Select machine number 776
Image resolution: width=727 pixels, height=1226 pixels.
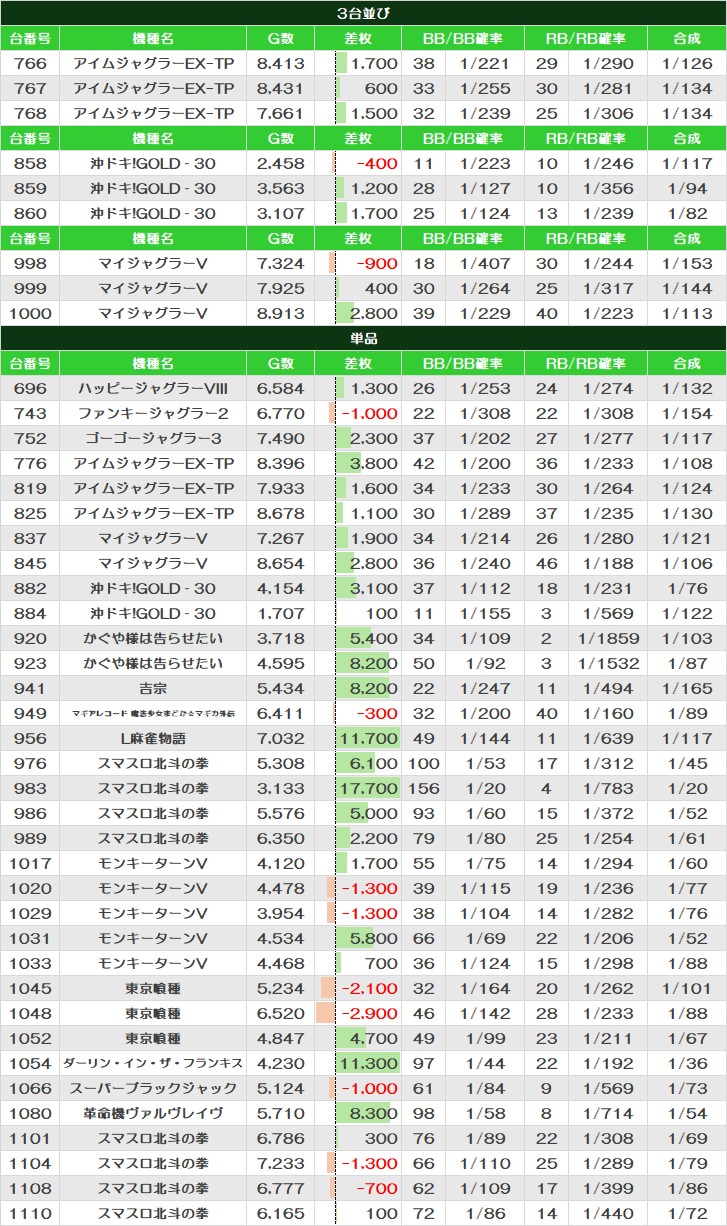point(30,463)
